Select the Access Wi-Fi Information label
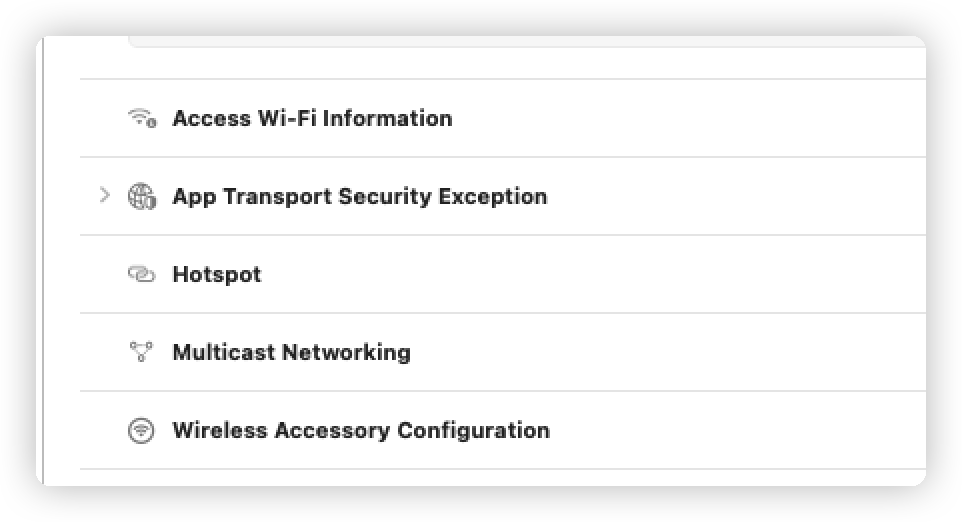Viewport: 962px width, 522px height. point(312,118)
